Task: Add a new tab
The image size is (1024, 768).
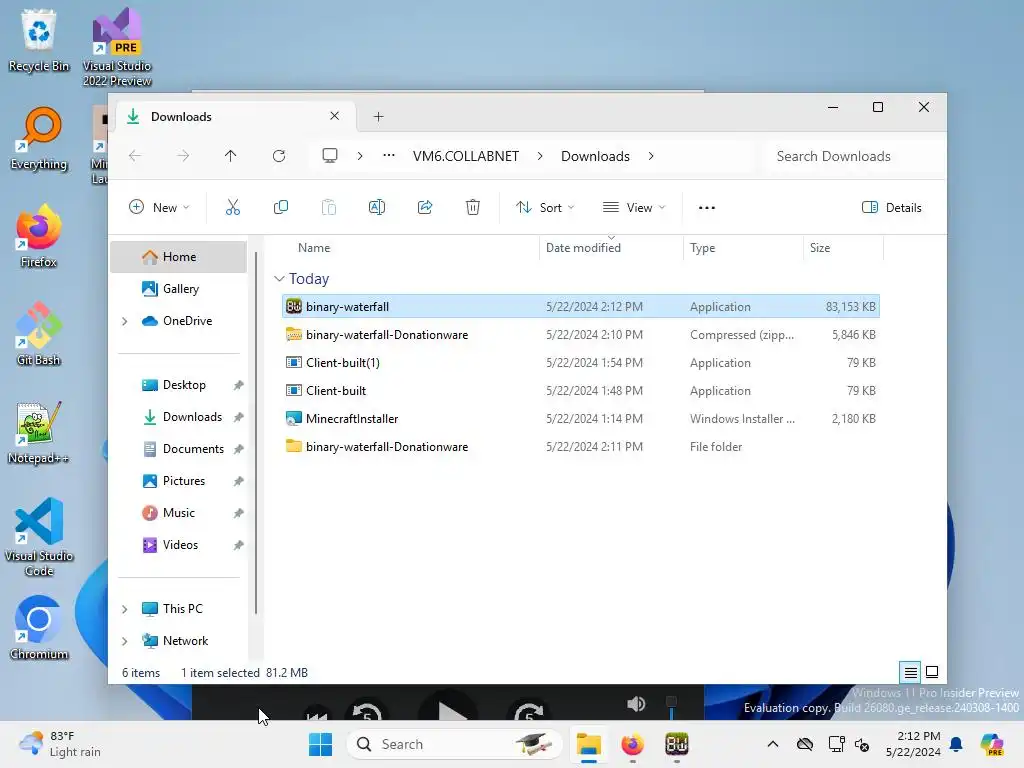Action: pyautogui.click(x=378, y=116)
